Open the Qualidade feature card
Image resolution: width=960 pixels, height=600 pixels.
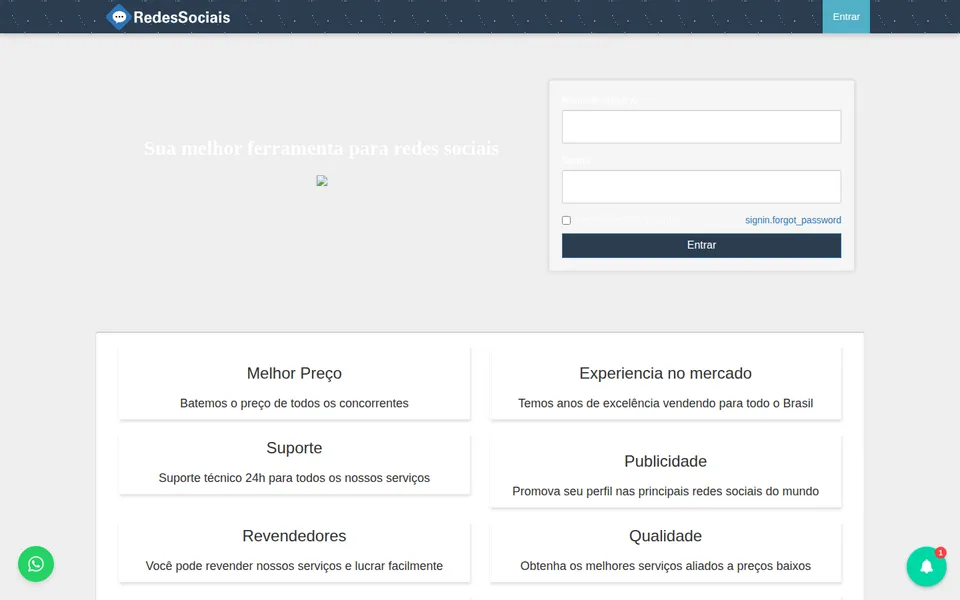[666, 552]
